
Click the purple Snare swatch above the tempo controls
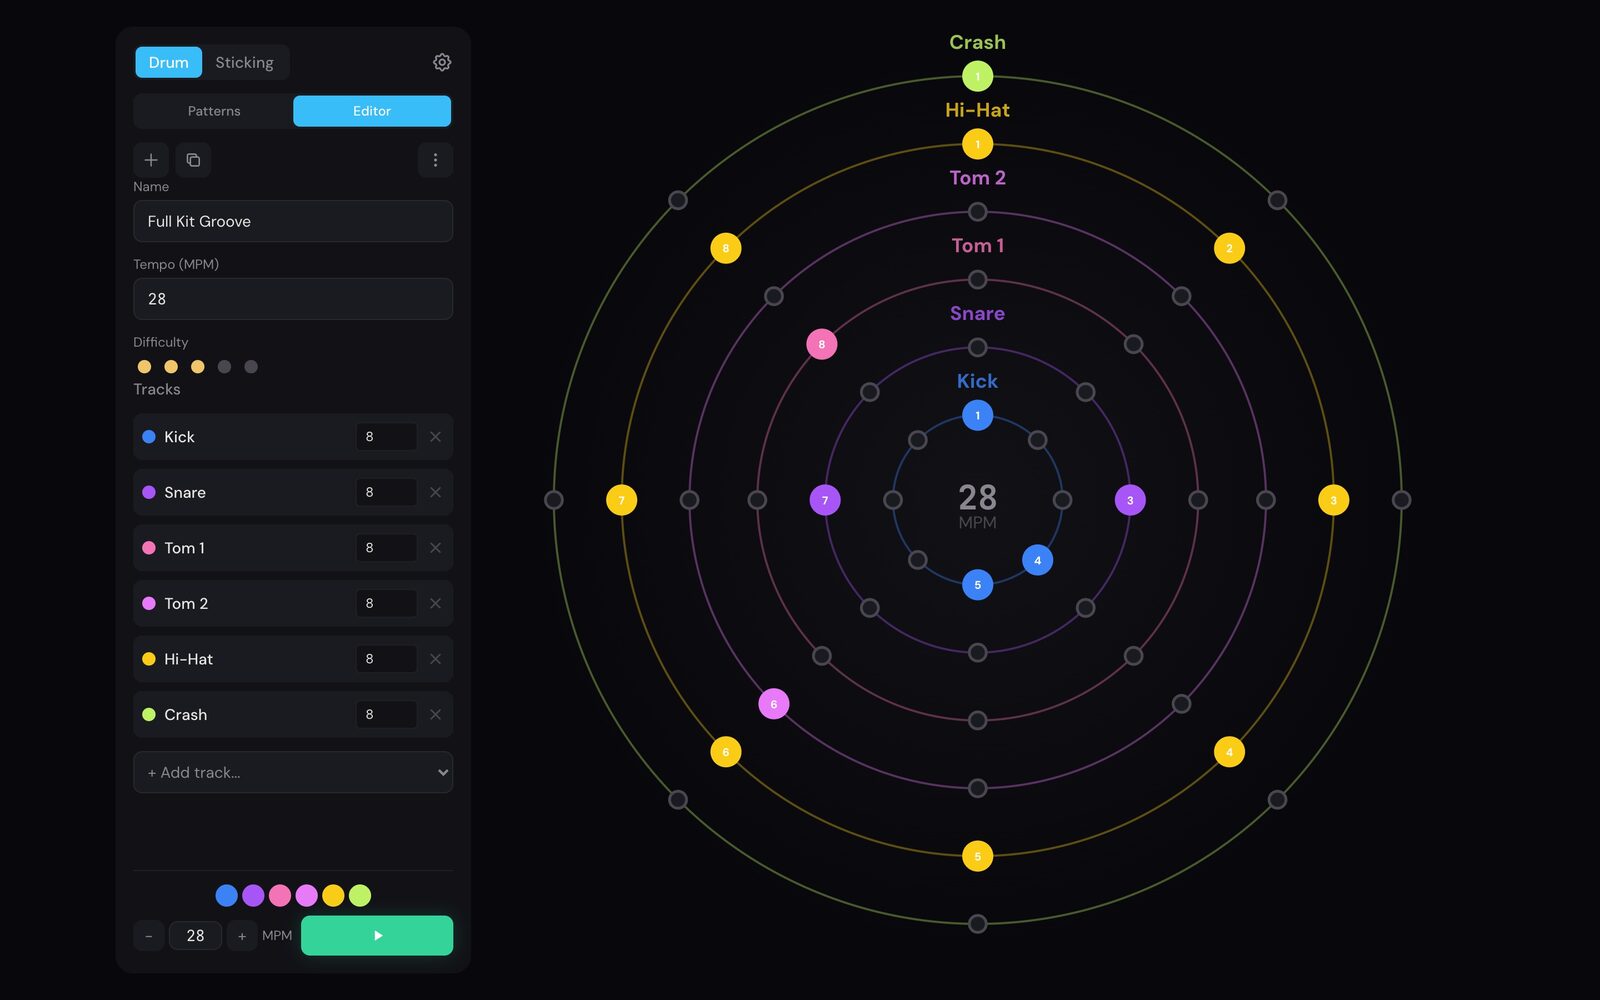[x=253, y=895]
